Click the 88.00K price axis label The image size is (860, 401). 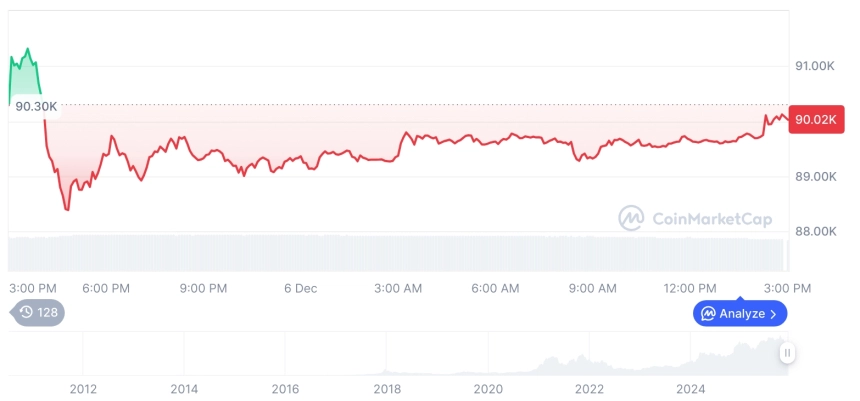(815, 231)
